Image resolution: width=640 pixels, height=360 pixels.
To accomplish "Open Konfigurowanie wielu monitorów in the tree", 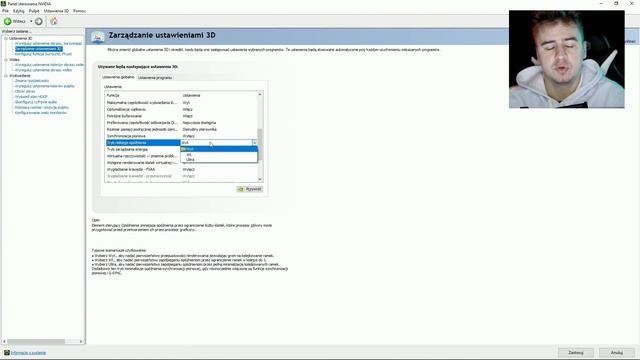I will pos(40,113).
